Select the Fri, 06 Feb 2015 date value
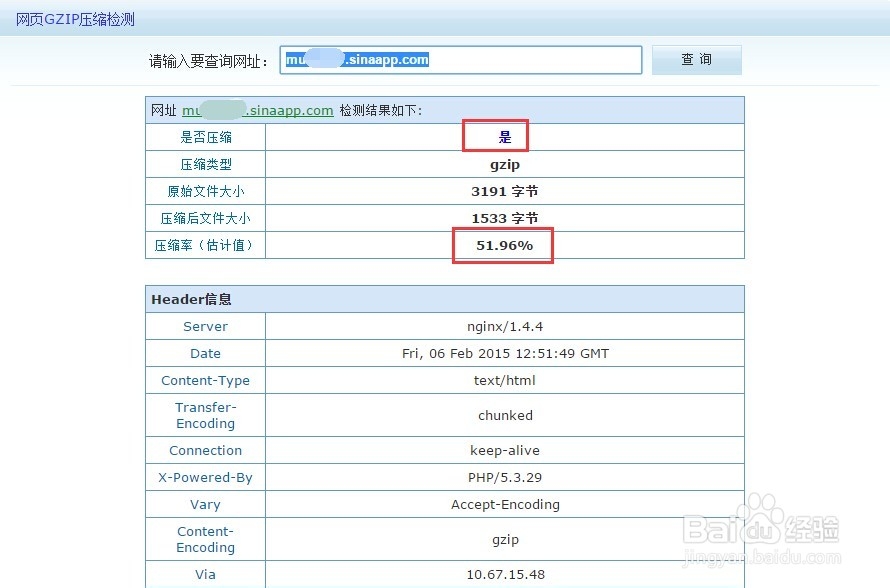890x588 pixels. pyautogui.click(x=505, y=354)
